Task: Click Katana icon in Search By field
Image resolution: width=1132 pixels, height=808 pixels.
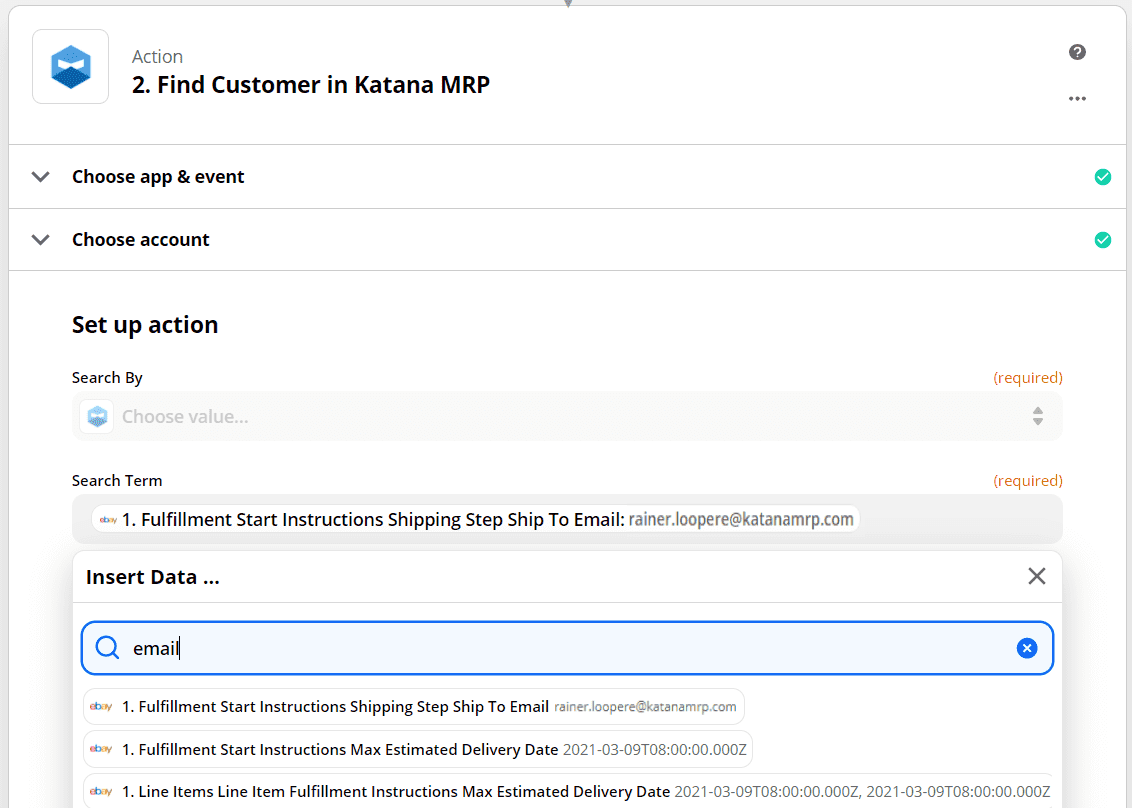Action: click(97, 417)
